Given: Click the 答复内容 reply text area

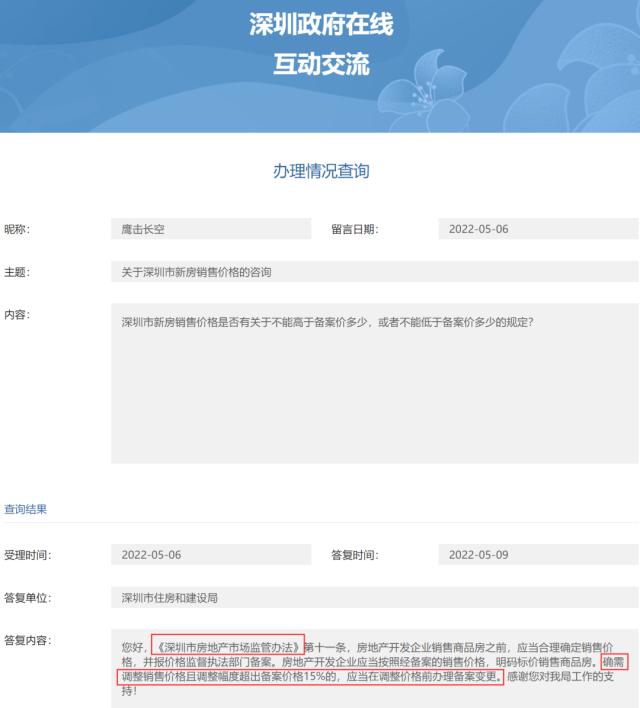Looking at the screenshot, I should coord(374,669).
